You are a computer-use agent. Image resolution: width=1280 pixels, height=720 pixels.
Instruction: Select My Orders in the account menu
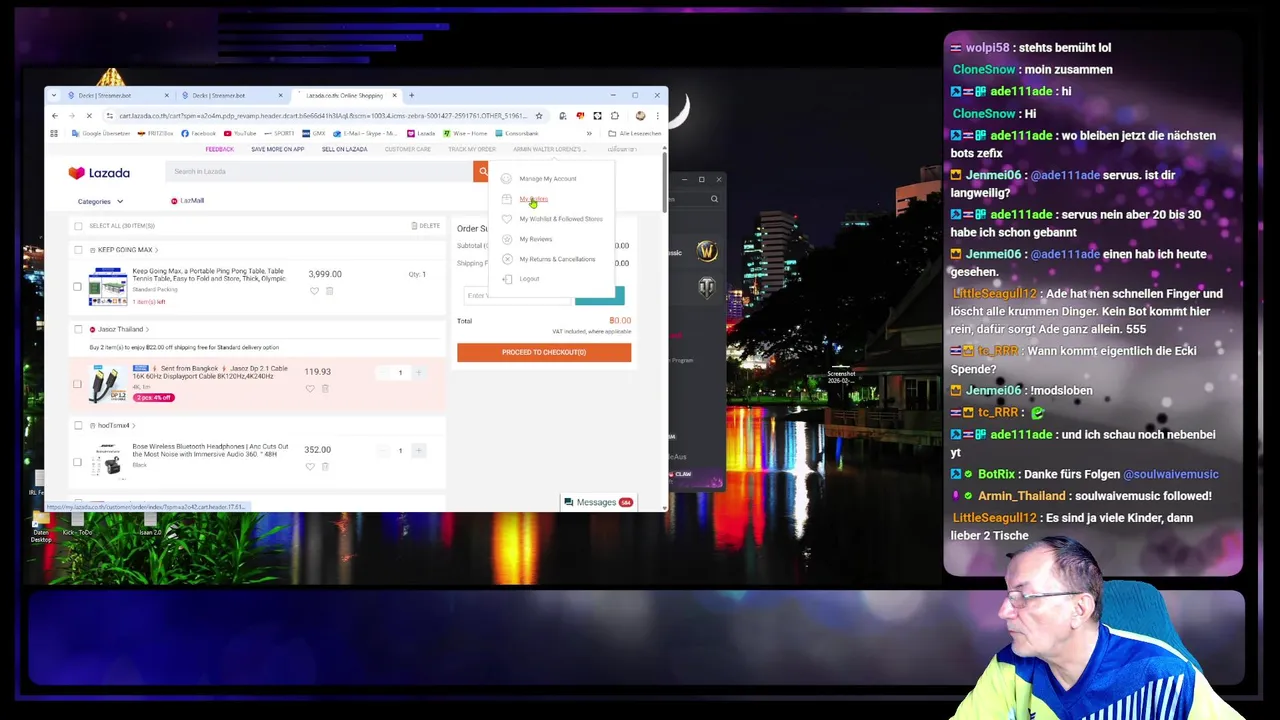pyautogui.click(x=533, y=199)
